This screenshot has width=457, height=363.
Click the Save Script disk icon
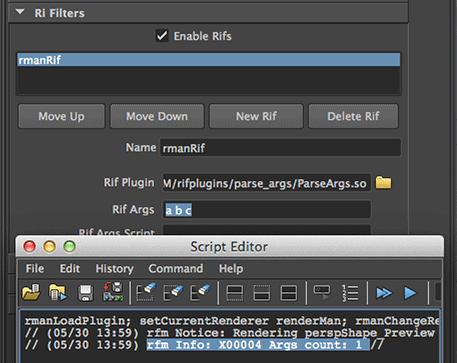coord(85,293)
